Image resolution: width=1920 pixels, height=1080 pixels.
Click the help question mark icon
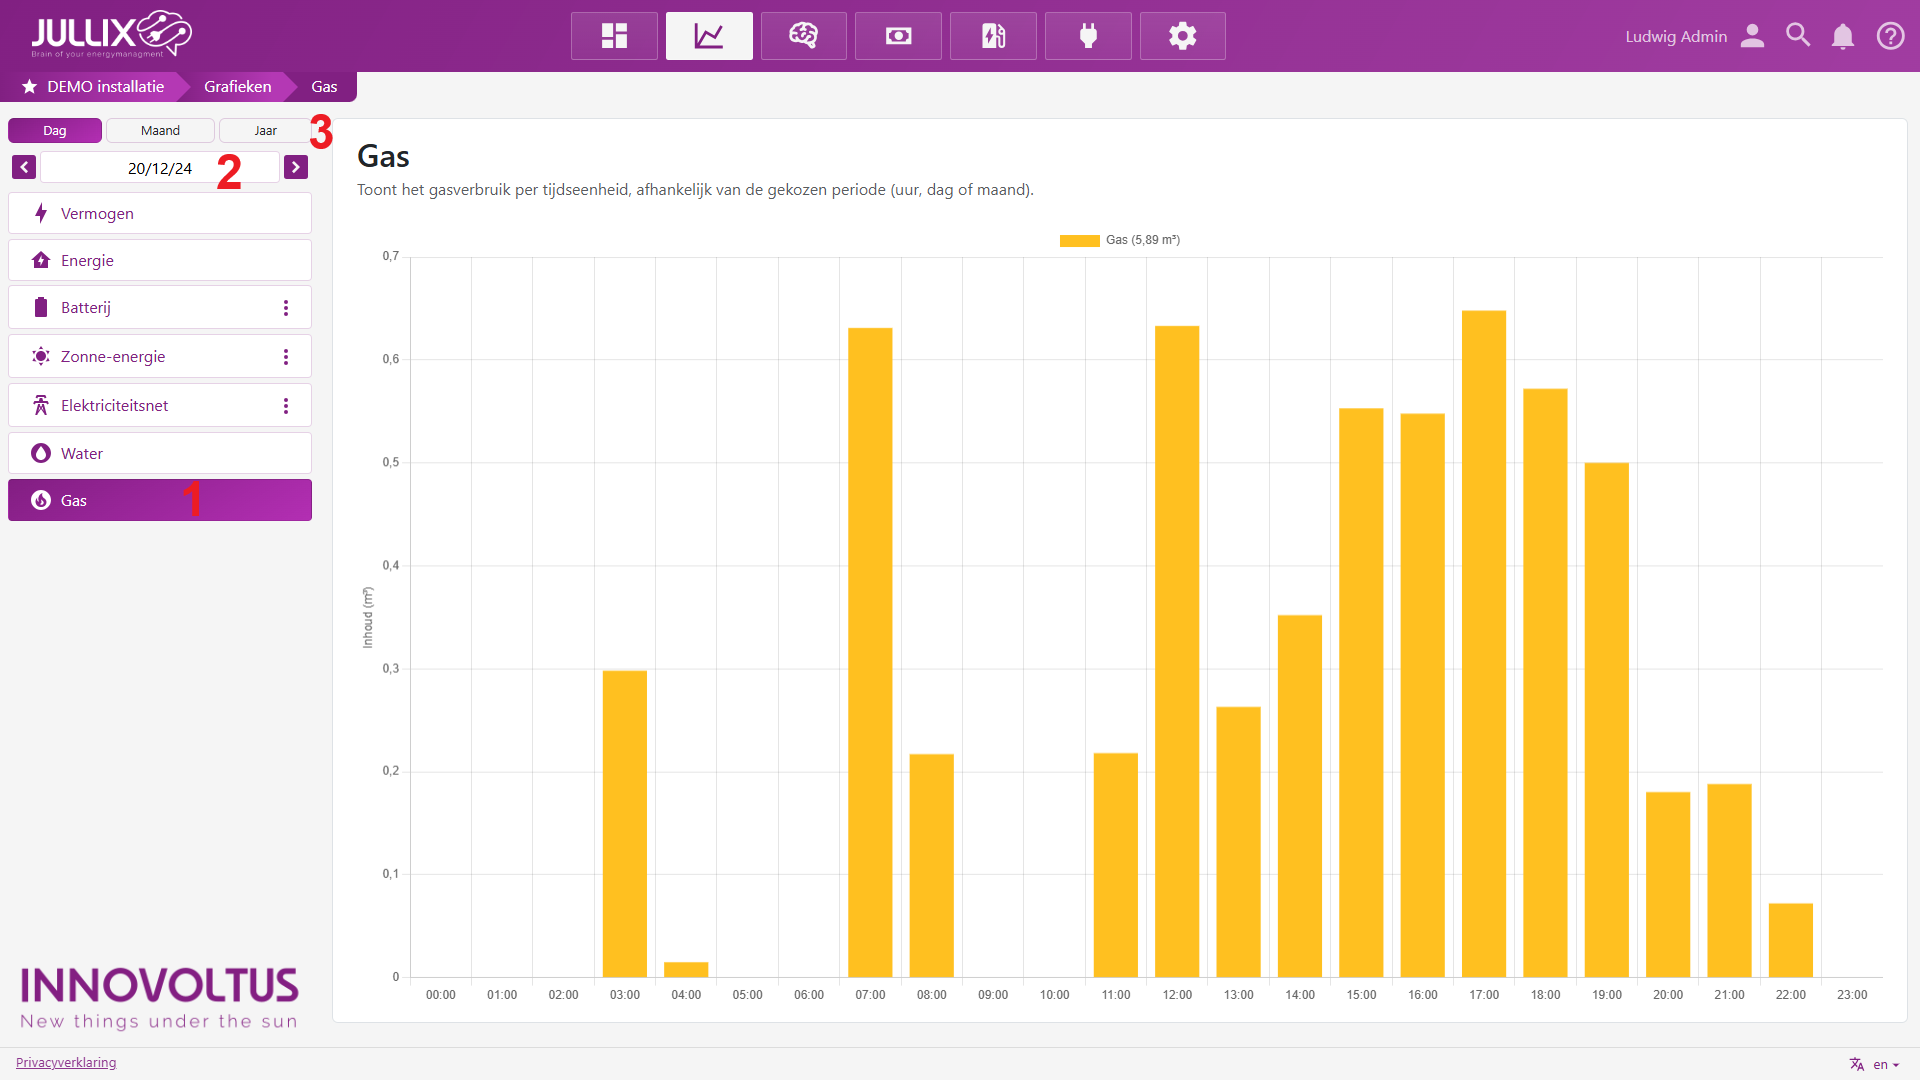1890,36
